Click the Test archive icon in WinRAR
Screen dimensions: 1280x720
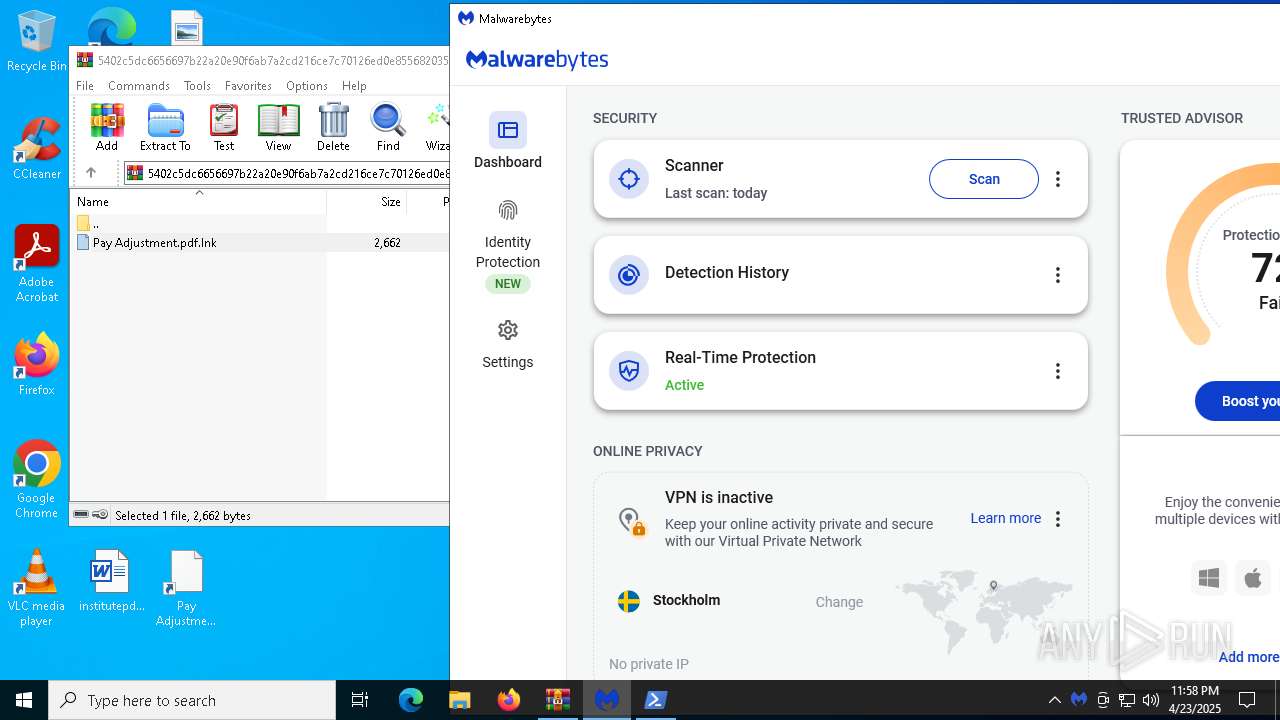[224, 128]
